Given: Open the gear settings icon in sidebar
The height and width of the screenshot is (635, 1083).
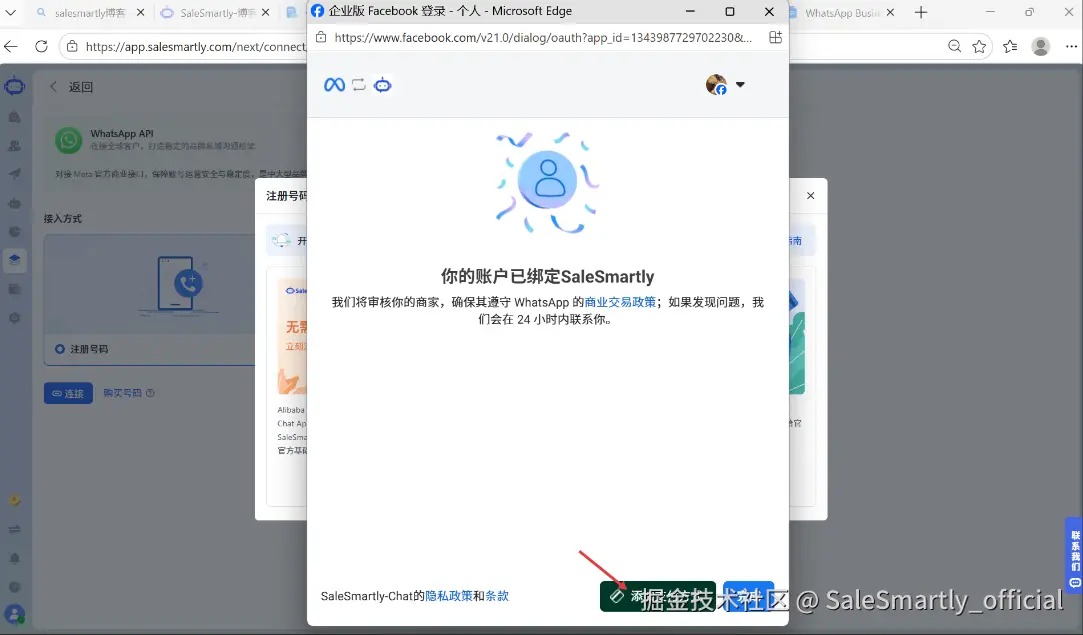Looking at the screenshot, I should (15, 318).
